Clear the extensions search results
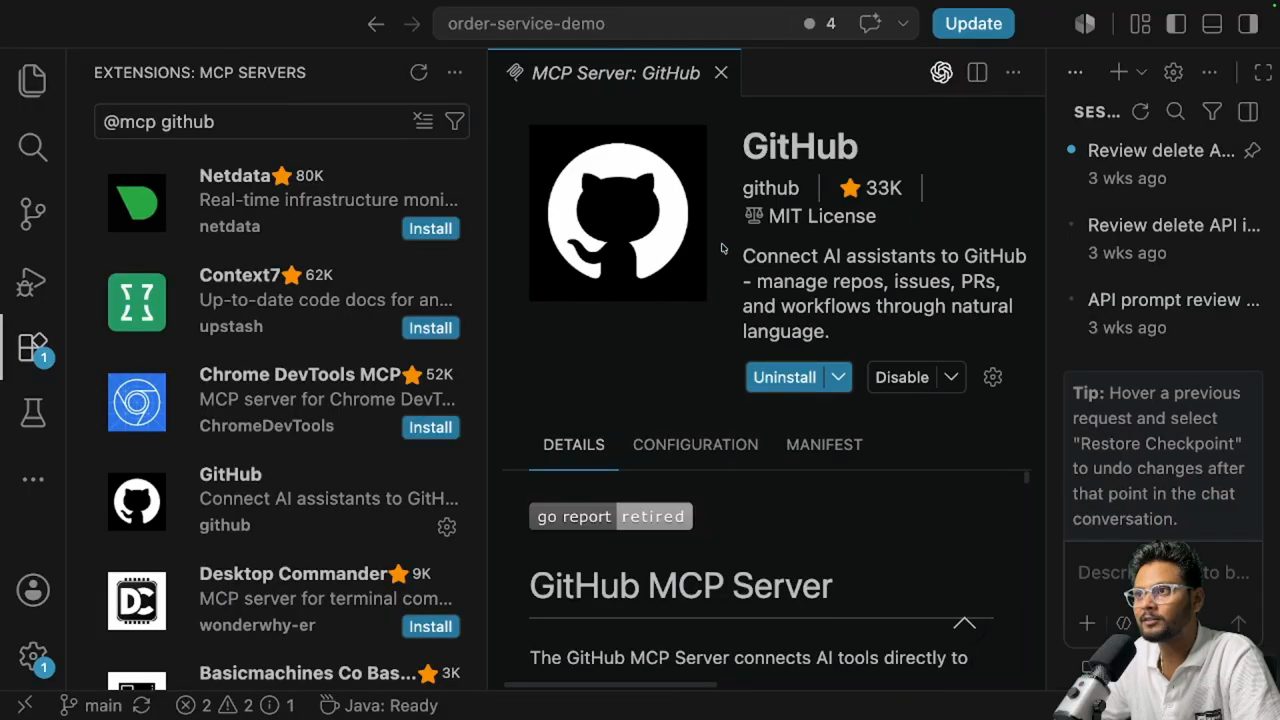 (423, 121)
